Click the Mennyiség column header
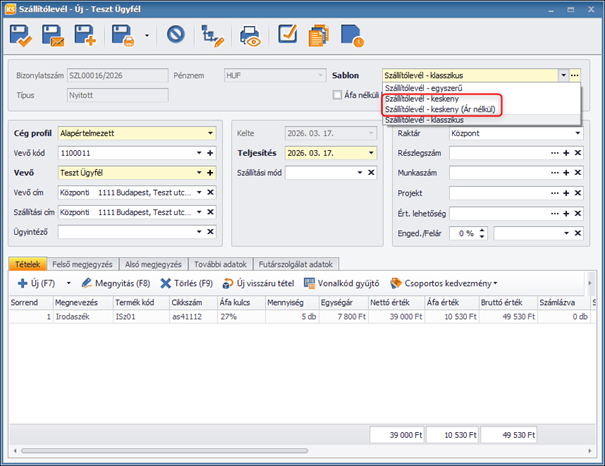Viewport: 605px width, 466px height. click(x=292, y=302)
